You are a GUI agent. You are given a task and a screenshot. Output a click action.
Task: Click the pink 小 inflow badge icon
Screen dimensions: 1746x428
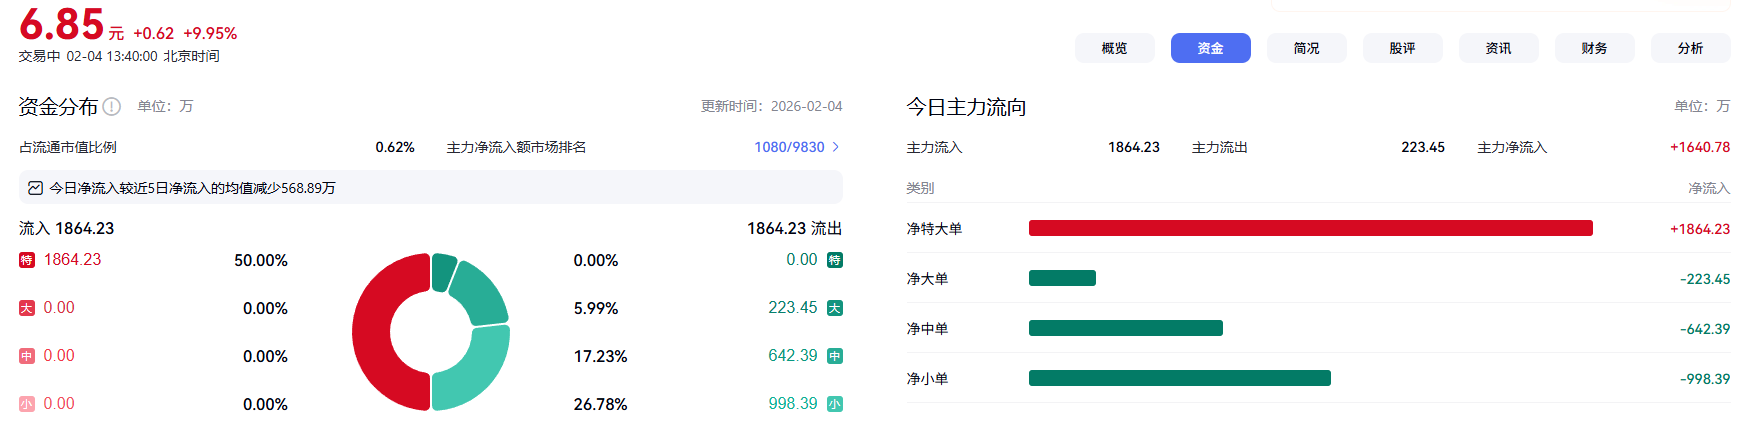pos(27,404)
